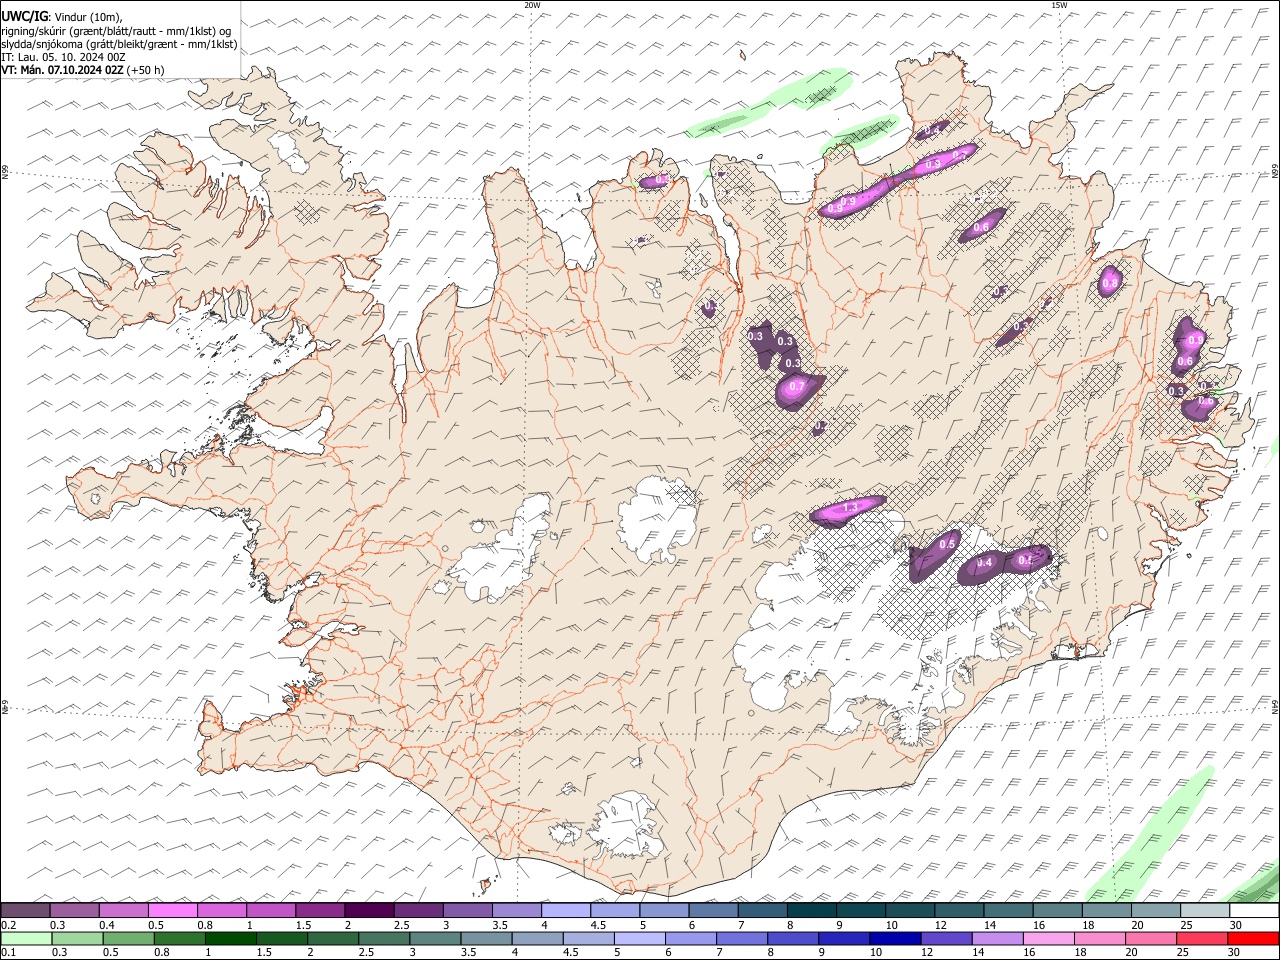Click the '20W' longitude label at top
1280x960 pixels.
click(x=532, y=5)
